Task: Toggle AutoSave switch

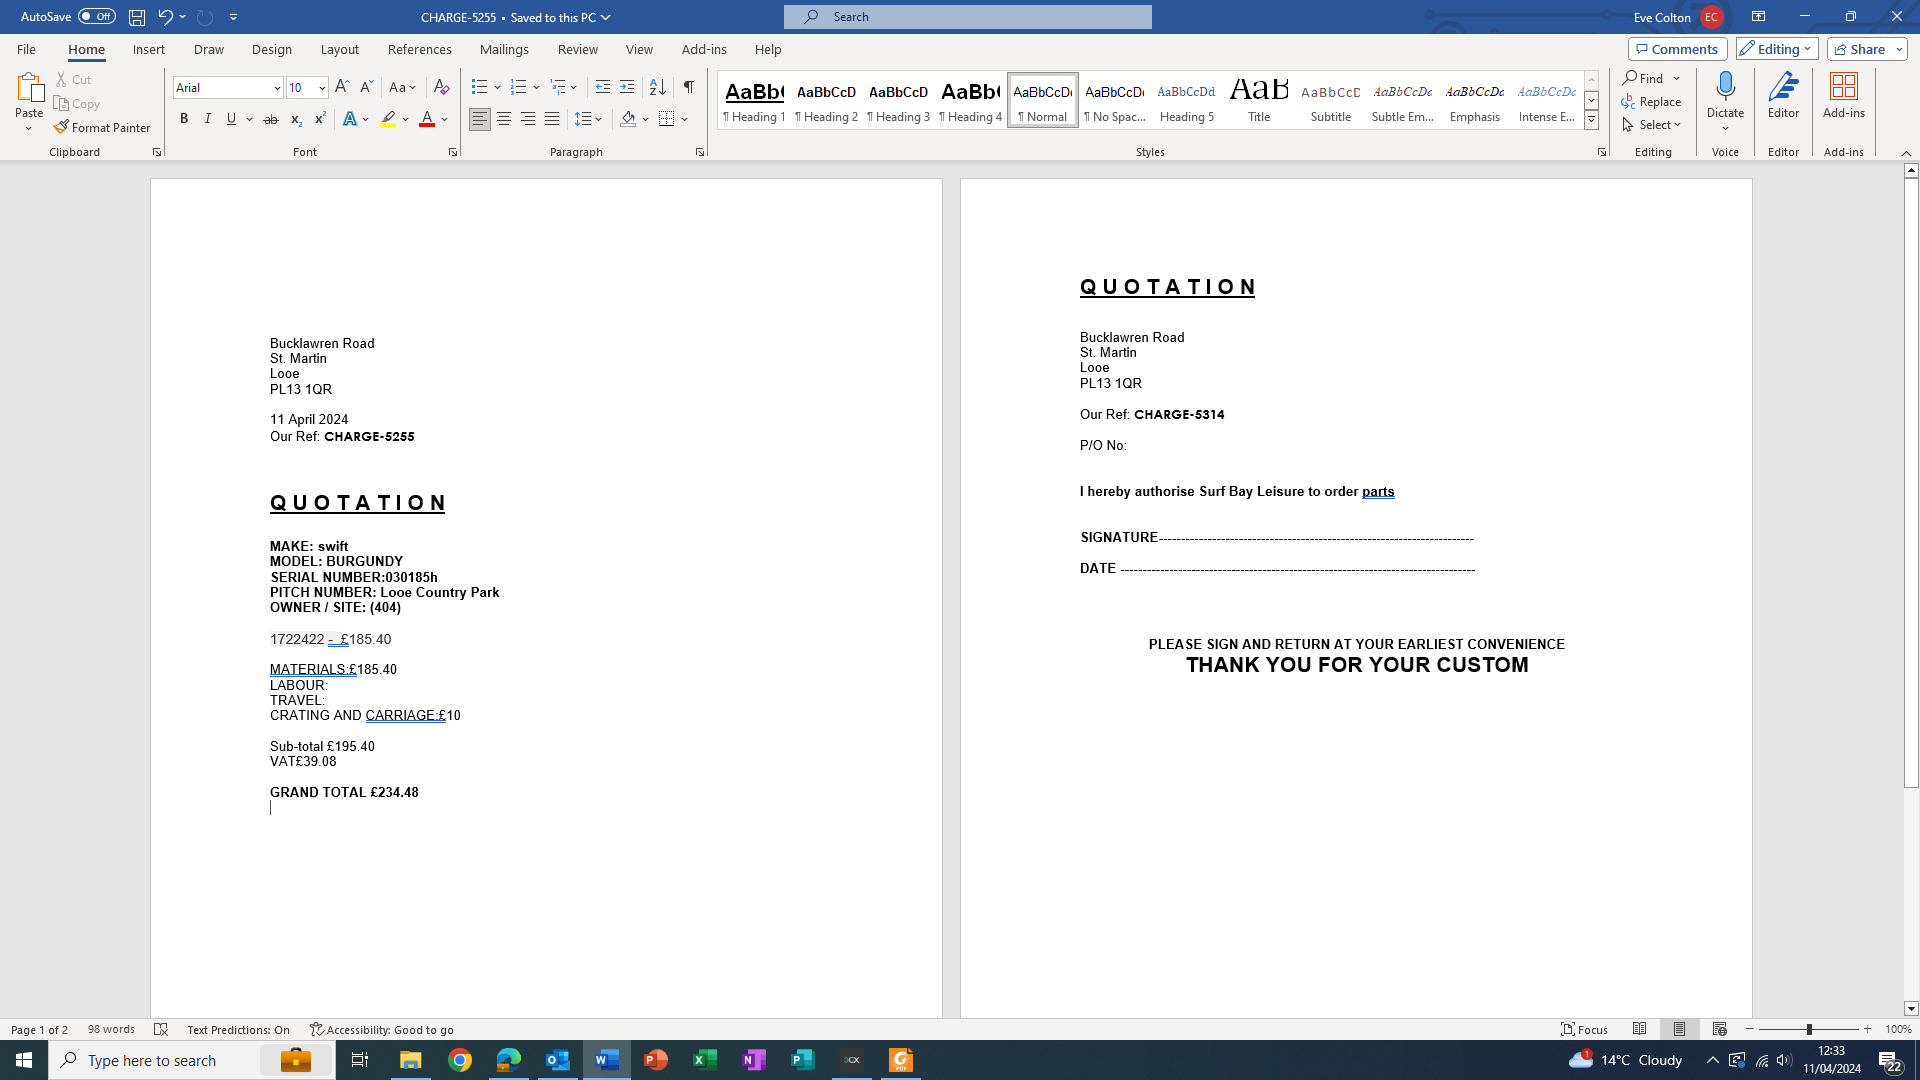Action: point(96,16)
